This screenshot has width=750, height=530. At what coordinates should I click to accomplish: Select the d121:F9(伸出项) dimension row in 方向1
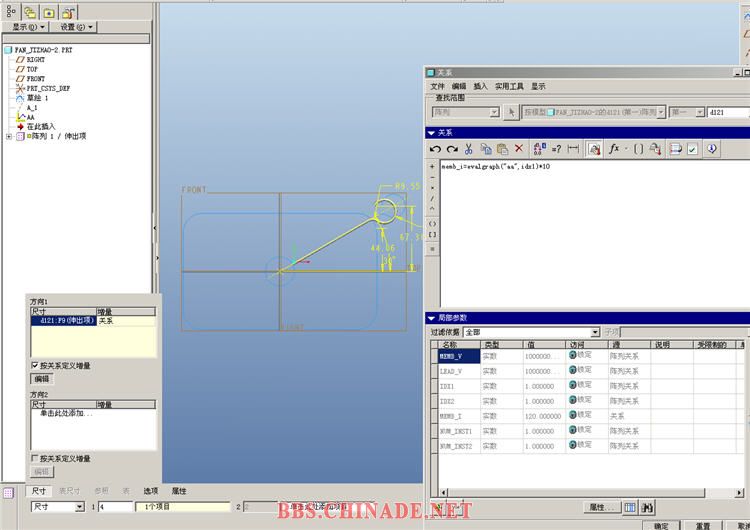click(x=64, y=320)
